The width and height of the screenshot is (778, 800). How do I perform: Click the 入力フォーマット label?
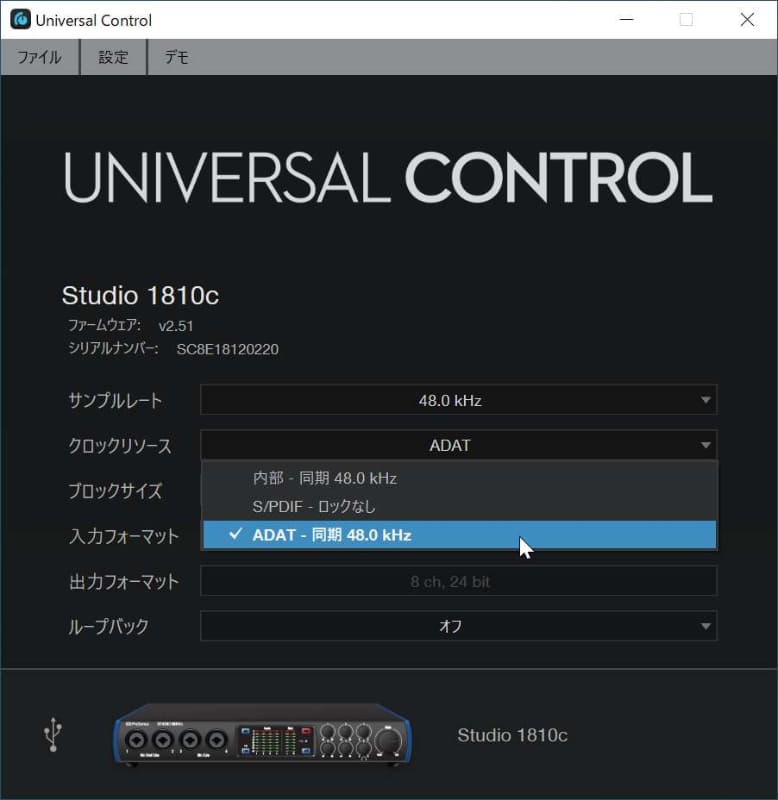coord(124,536)
